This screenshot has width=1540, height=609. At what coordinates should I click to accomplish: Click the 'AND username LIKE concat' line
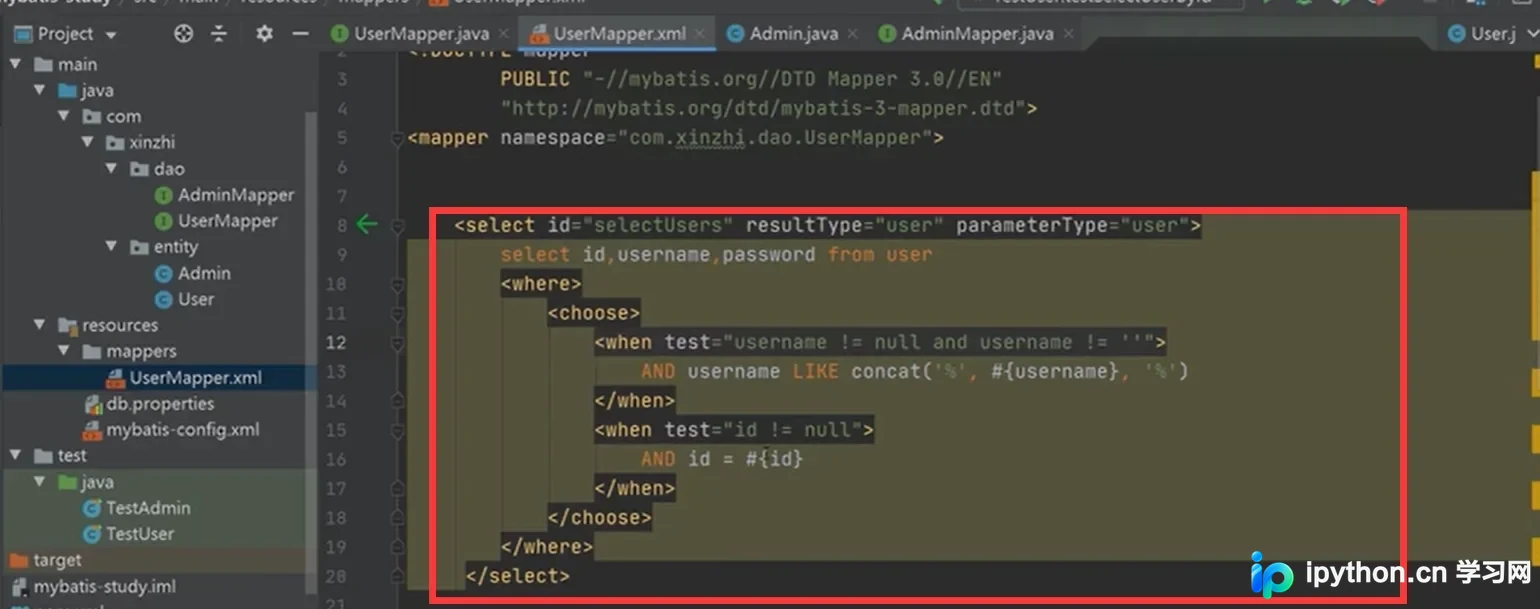tap(914, 372)
